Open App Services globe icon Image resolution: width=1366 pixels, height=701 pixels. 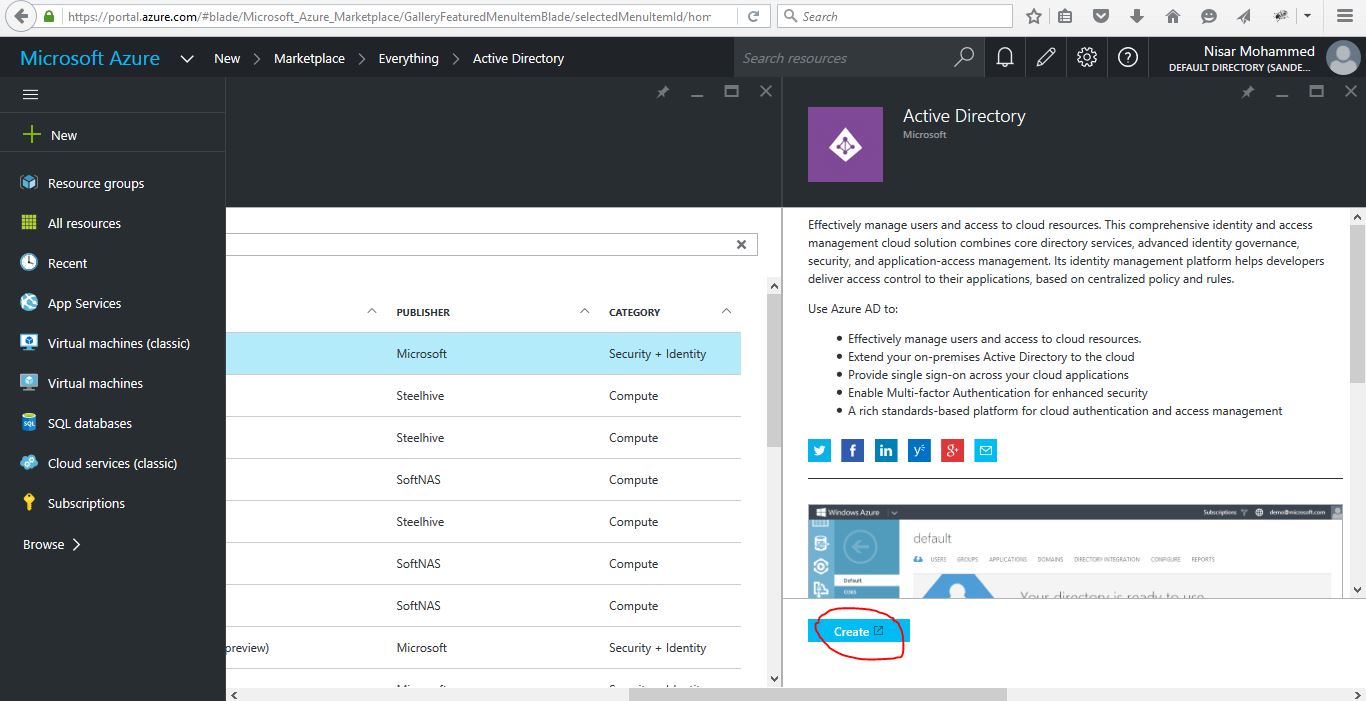click(x=29, y=303)
